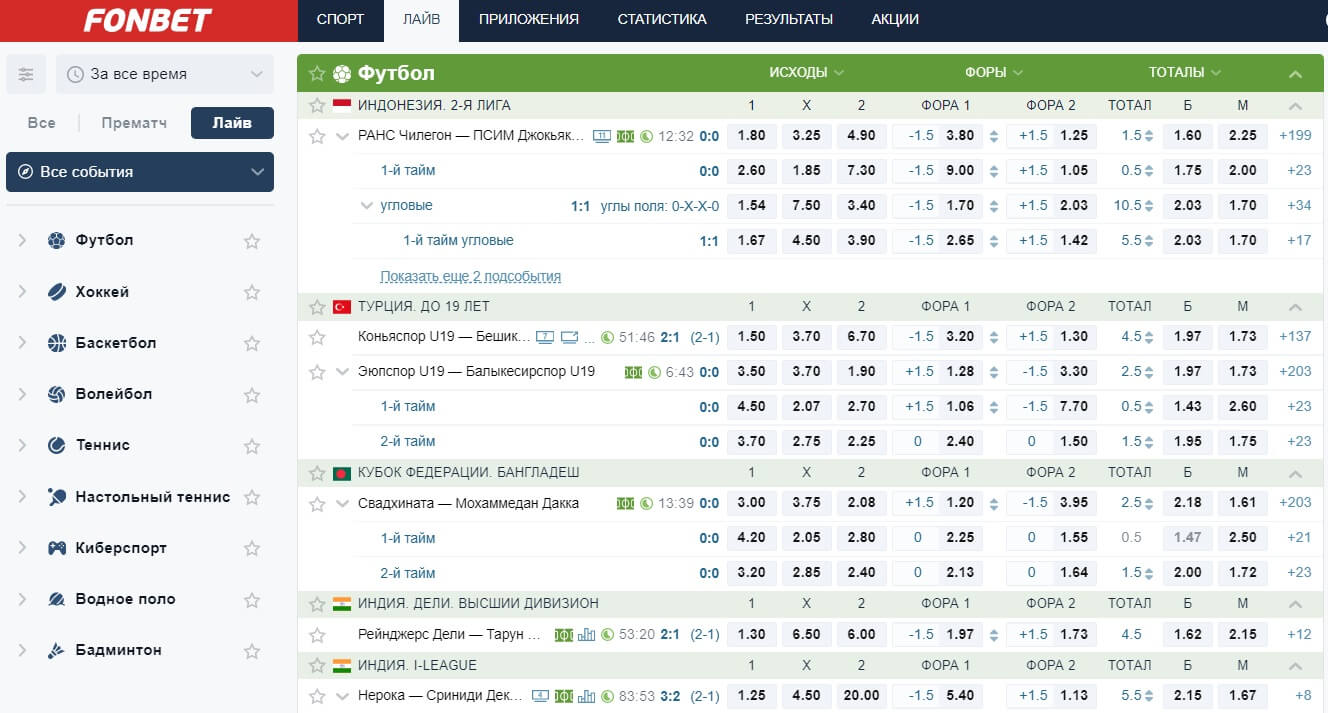This screenshot has width=1328, height=713.
Task: Open the Все события dropdown
Action: tap(140, 172)
